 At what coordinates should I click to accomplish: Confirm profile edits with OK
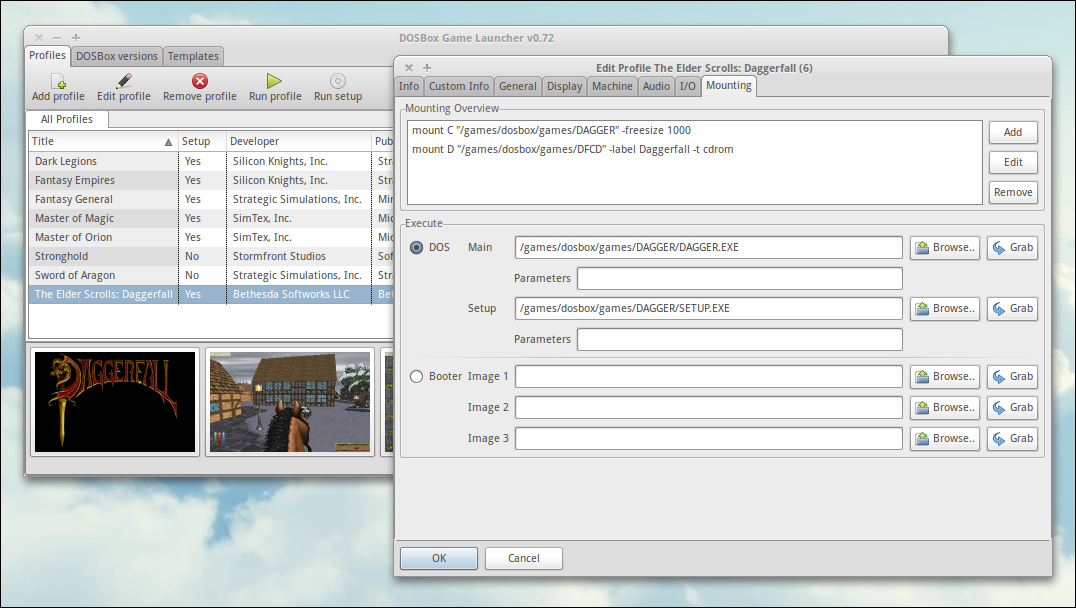[439, 559]
